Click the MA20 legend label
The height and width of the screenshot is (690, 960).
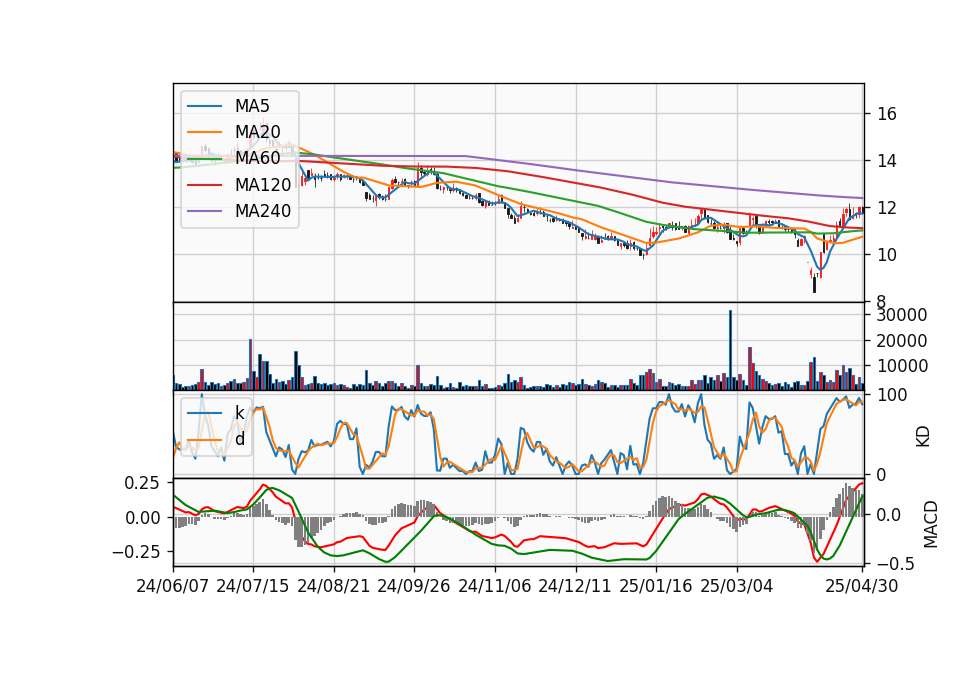[x=257, y=132]
